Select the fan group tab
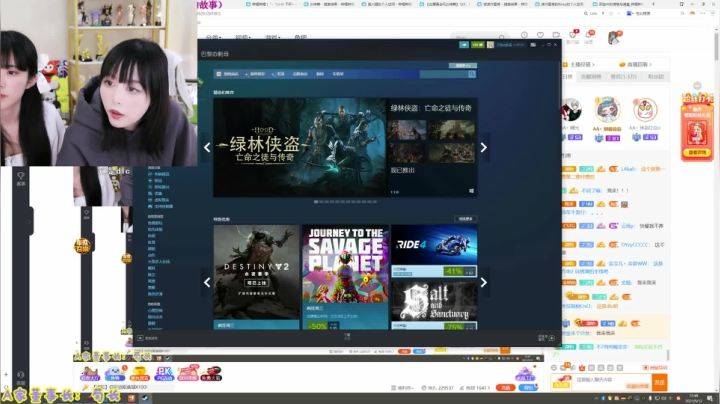720x404 pixels. pos(655,77)
